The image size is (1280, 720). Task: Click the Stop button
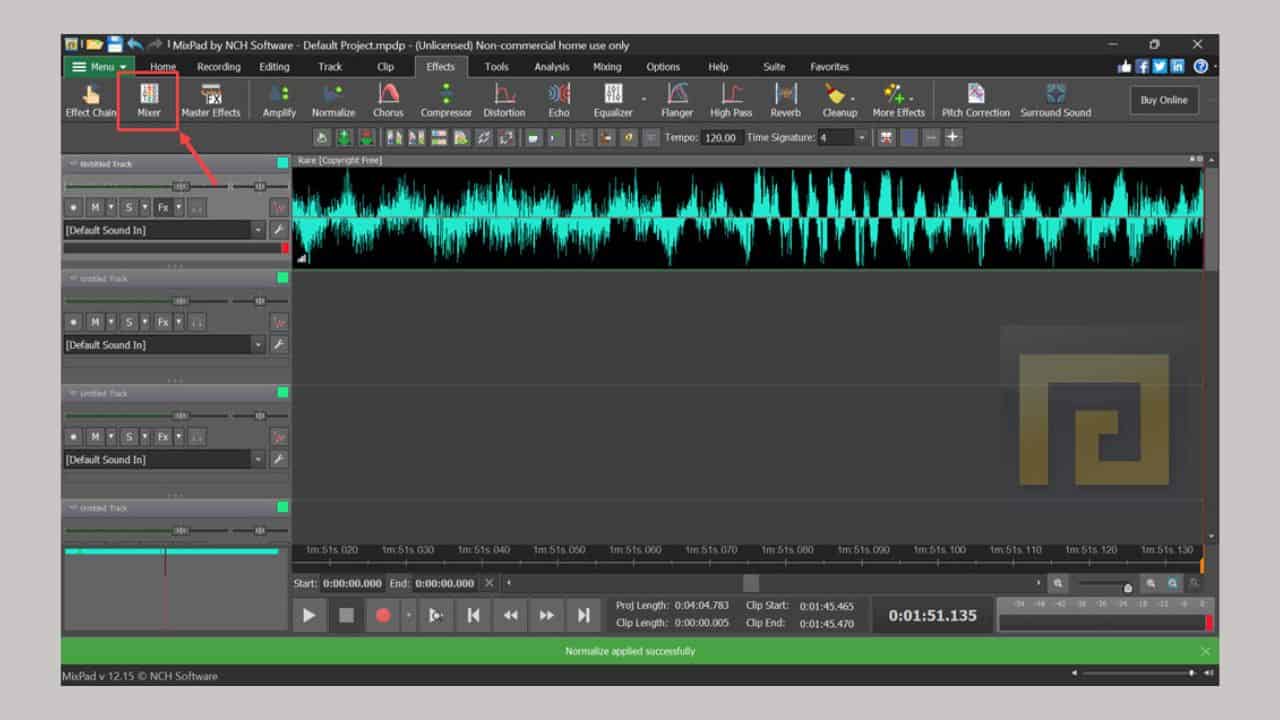pos(346,615)
